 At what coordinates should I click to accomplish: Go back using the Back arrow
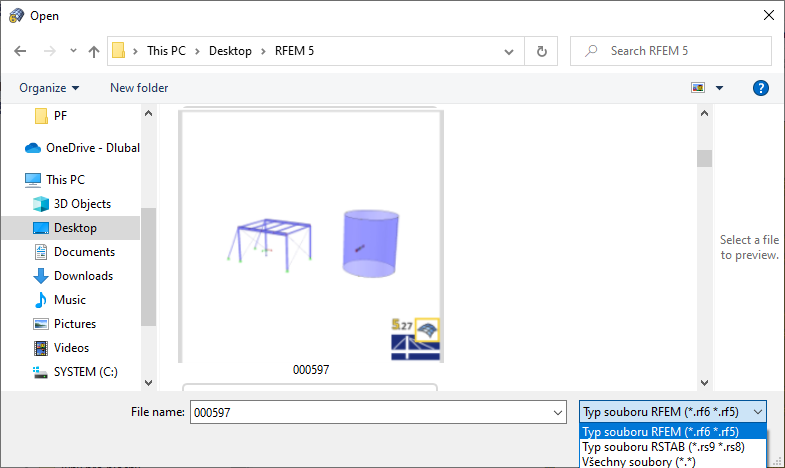click(x=20, y=51)
